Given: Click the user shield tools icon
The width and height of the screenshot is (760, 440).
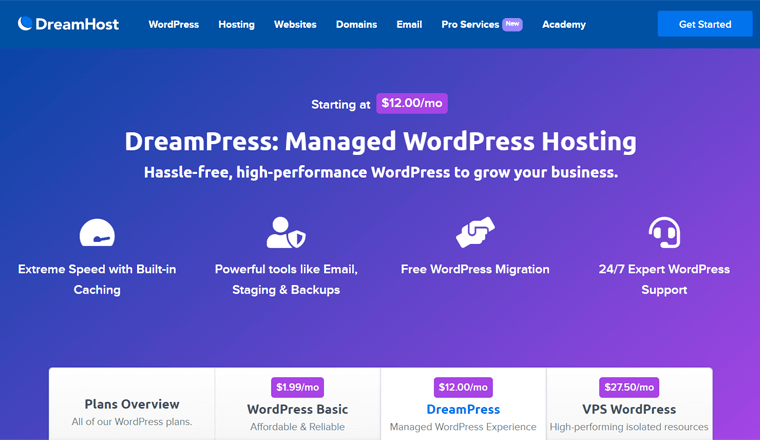Looking at the screenshot, I should (286, 232).
